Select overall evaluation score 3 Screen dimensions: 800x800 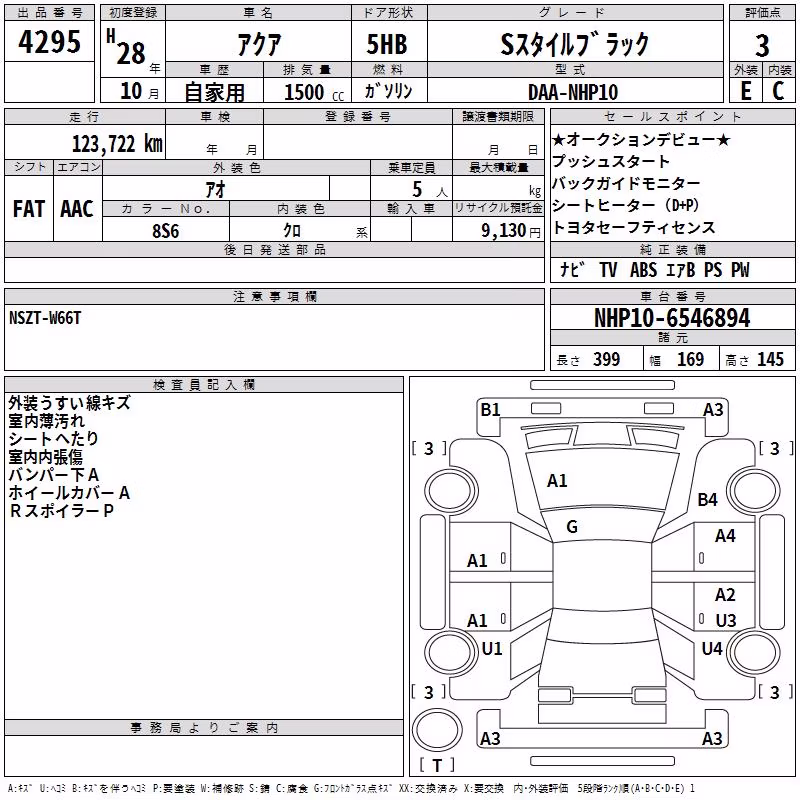(762, 46)
